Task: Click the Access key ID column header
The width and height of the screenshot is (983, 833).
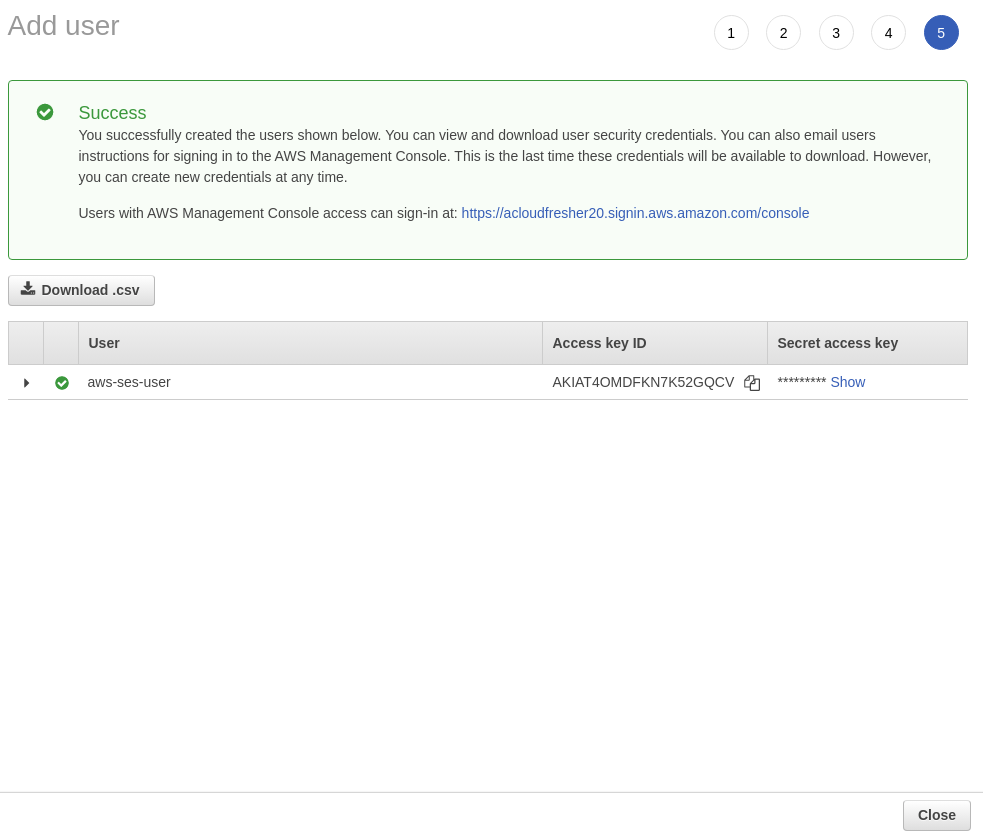Action: [599, 343]
